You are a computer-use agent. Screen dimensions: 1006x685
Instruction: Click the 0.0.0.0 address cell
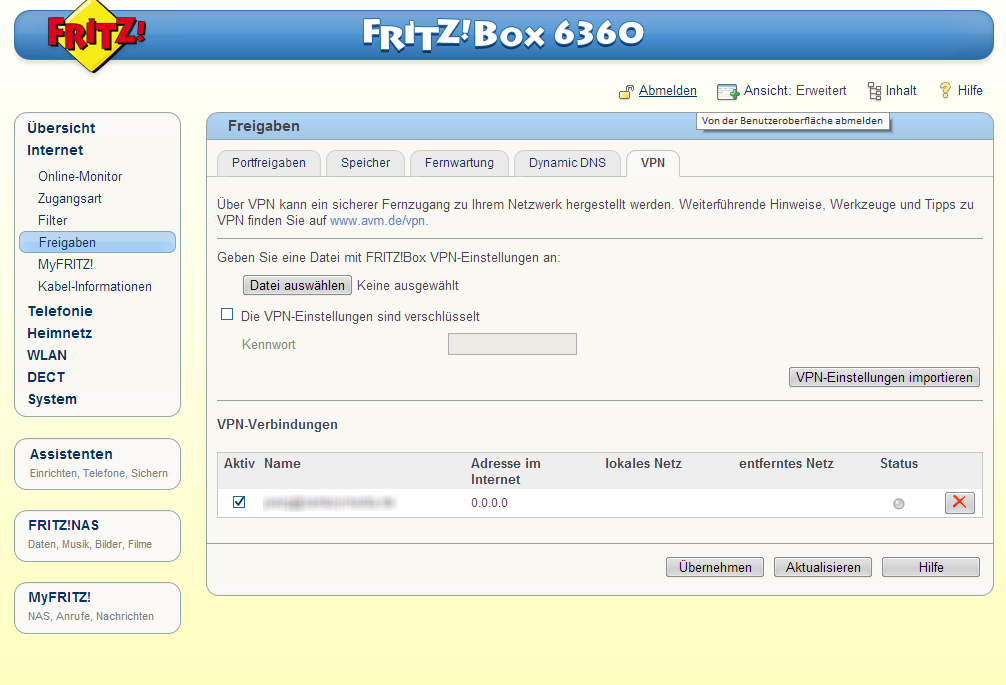[x=489, y=503]
